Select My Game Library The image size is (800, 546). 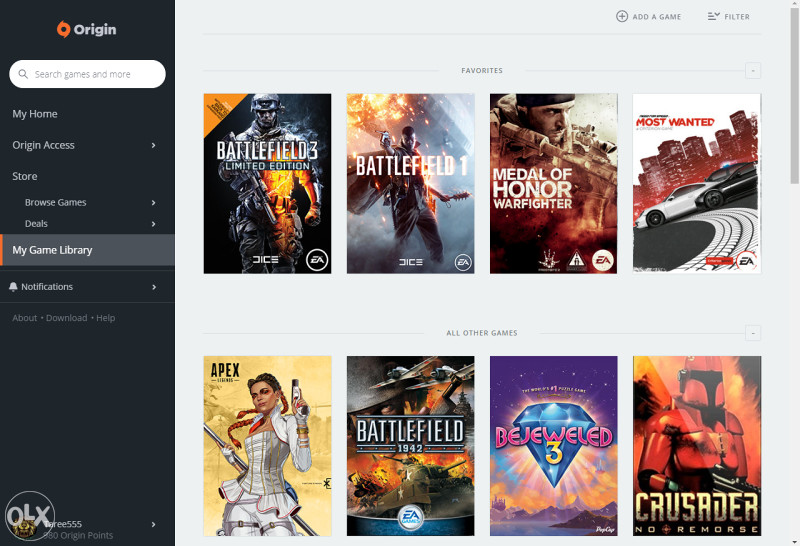coord(87,250)
